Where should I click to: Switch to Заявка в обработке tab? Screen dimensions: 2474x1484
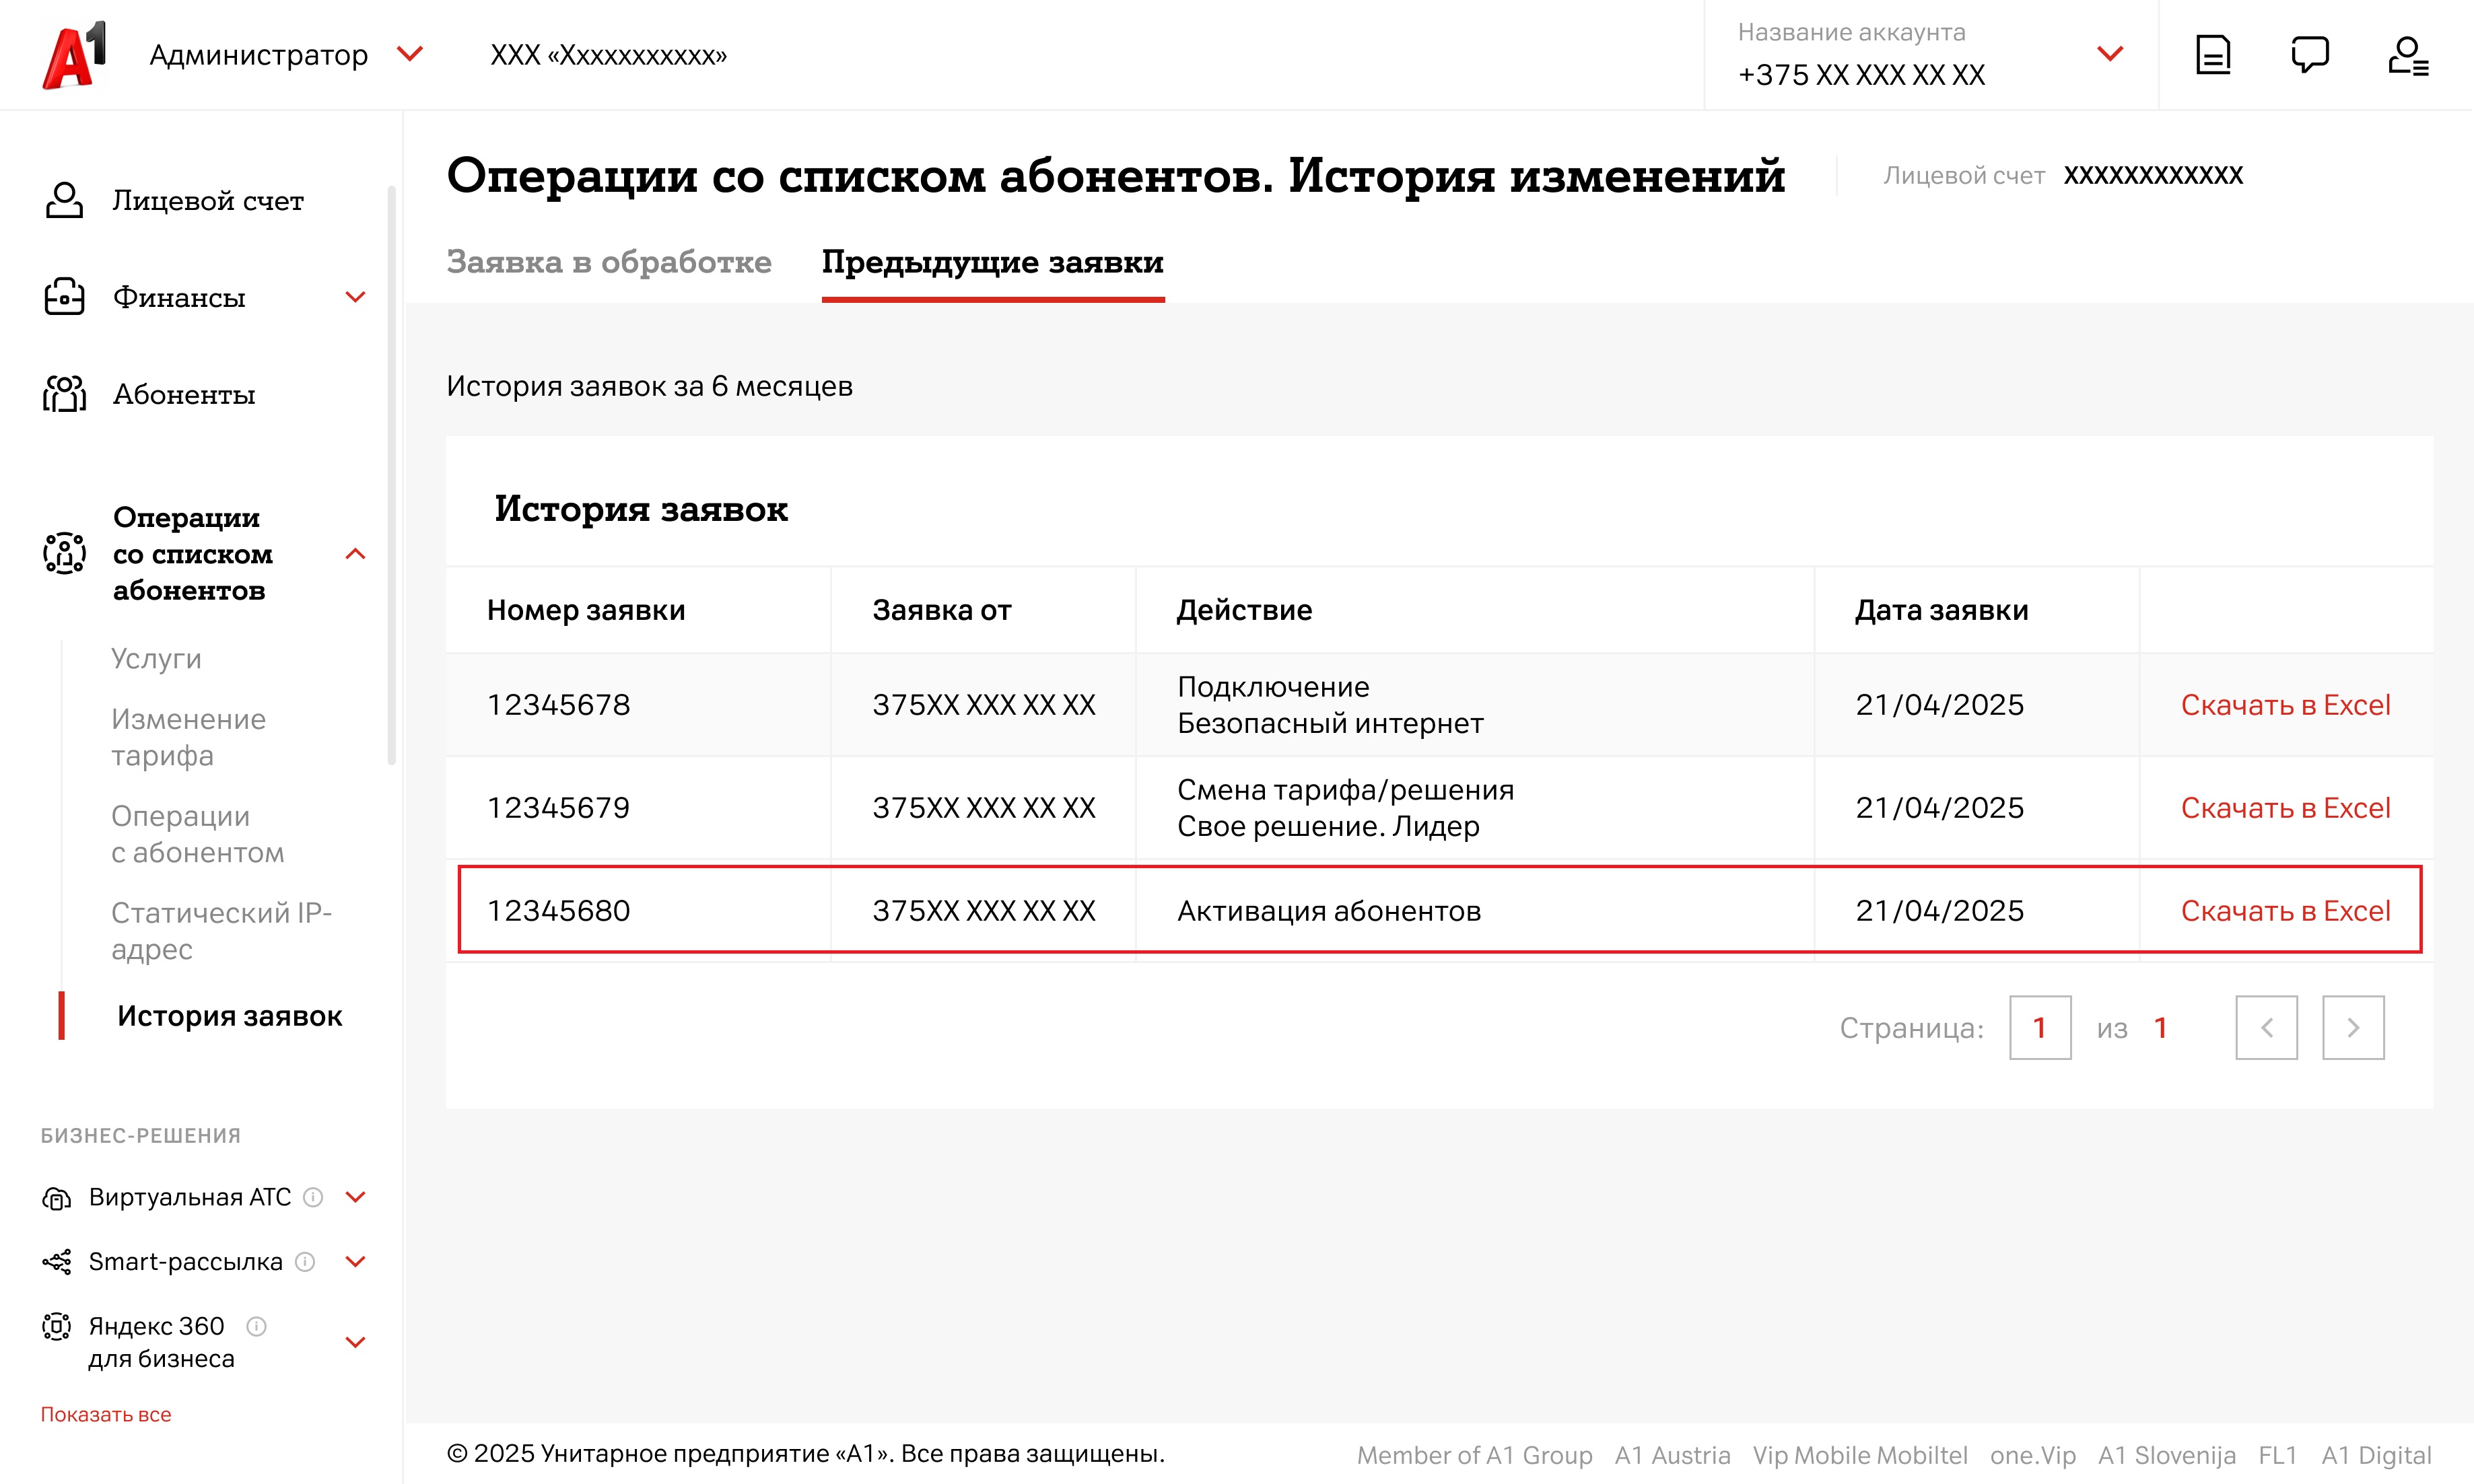tap(608, 262)
